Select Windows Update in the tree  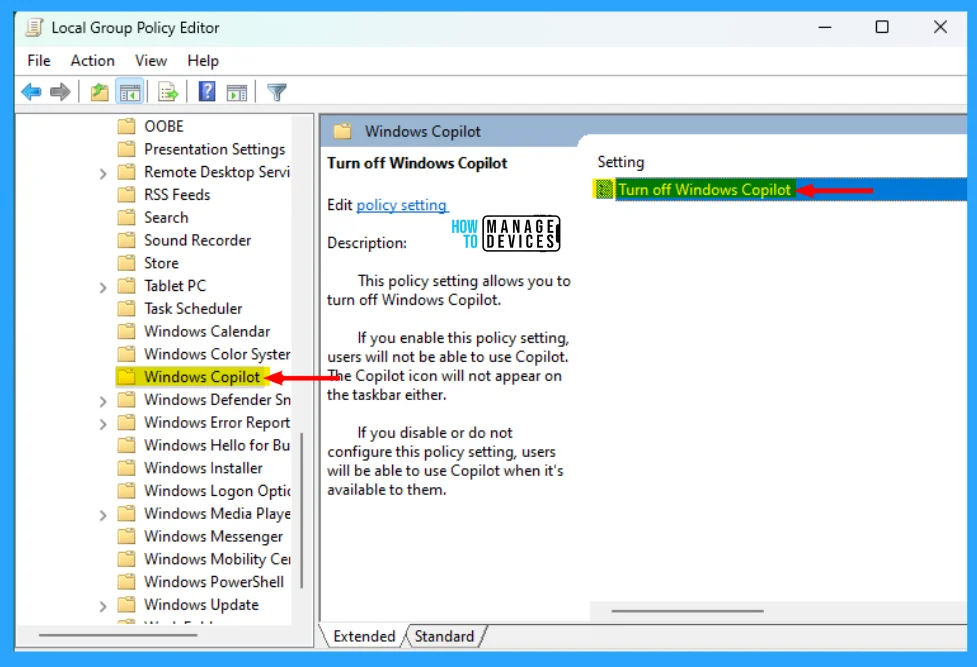tap(201, 605)
